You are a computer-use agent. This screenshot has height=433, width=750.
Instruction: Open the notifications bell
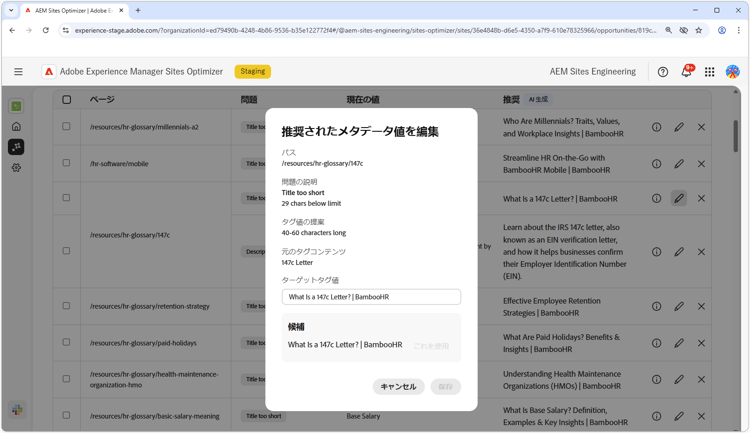pos(686,71)
